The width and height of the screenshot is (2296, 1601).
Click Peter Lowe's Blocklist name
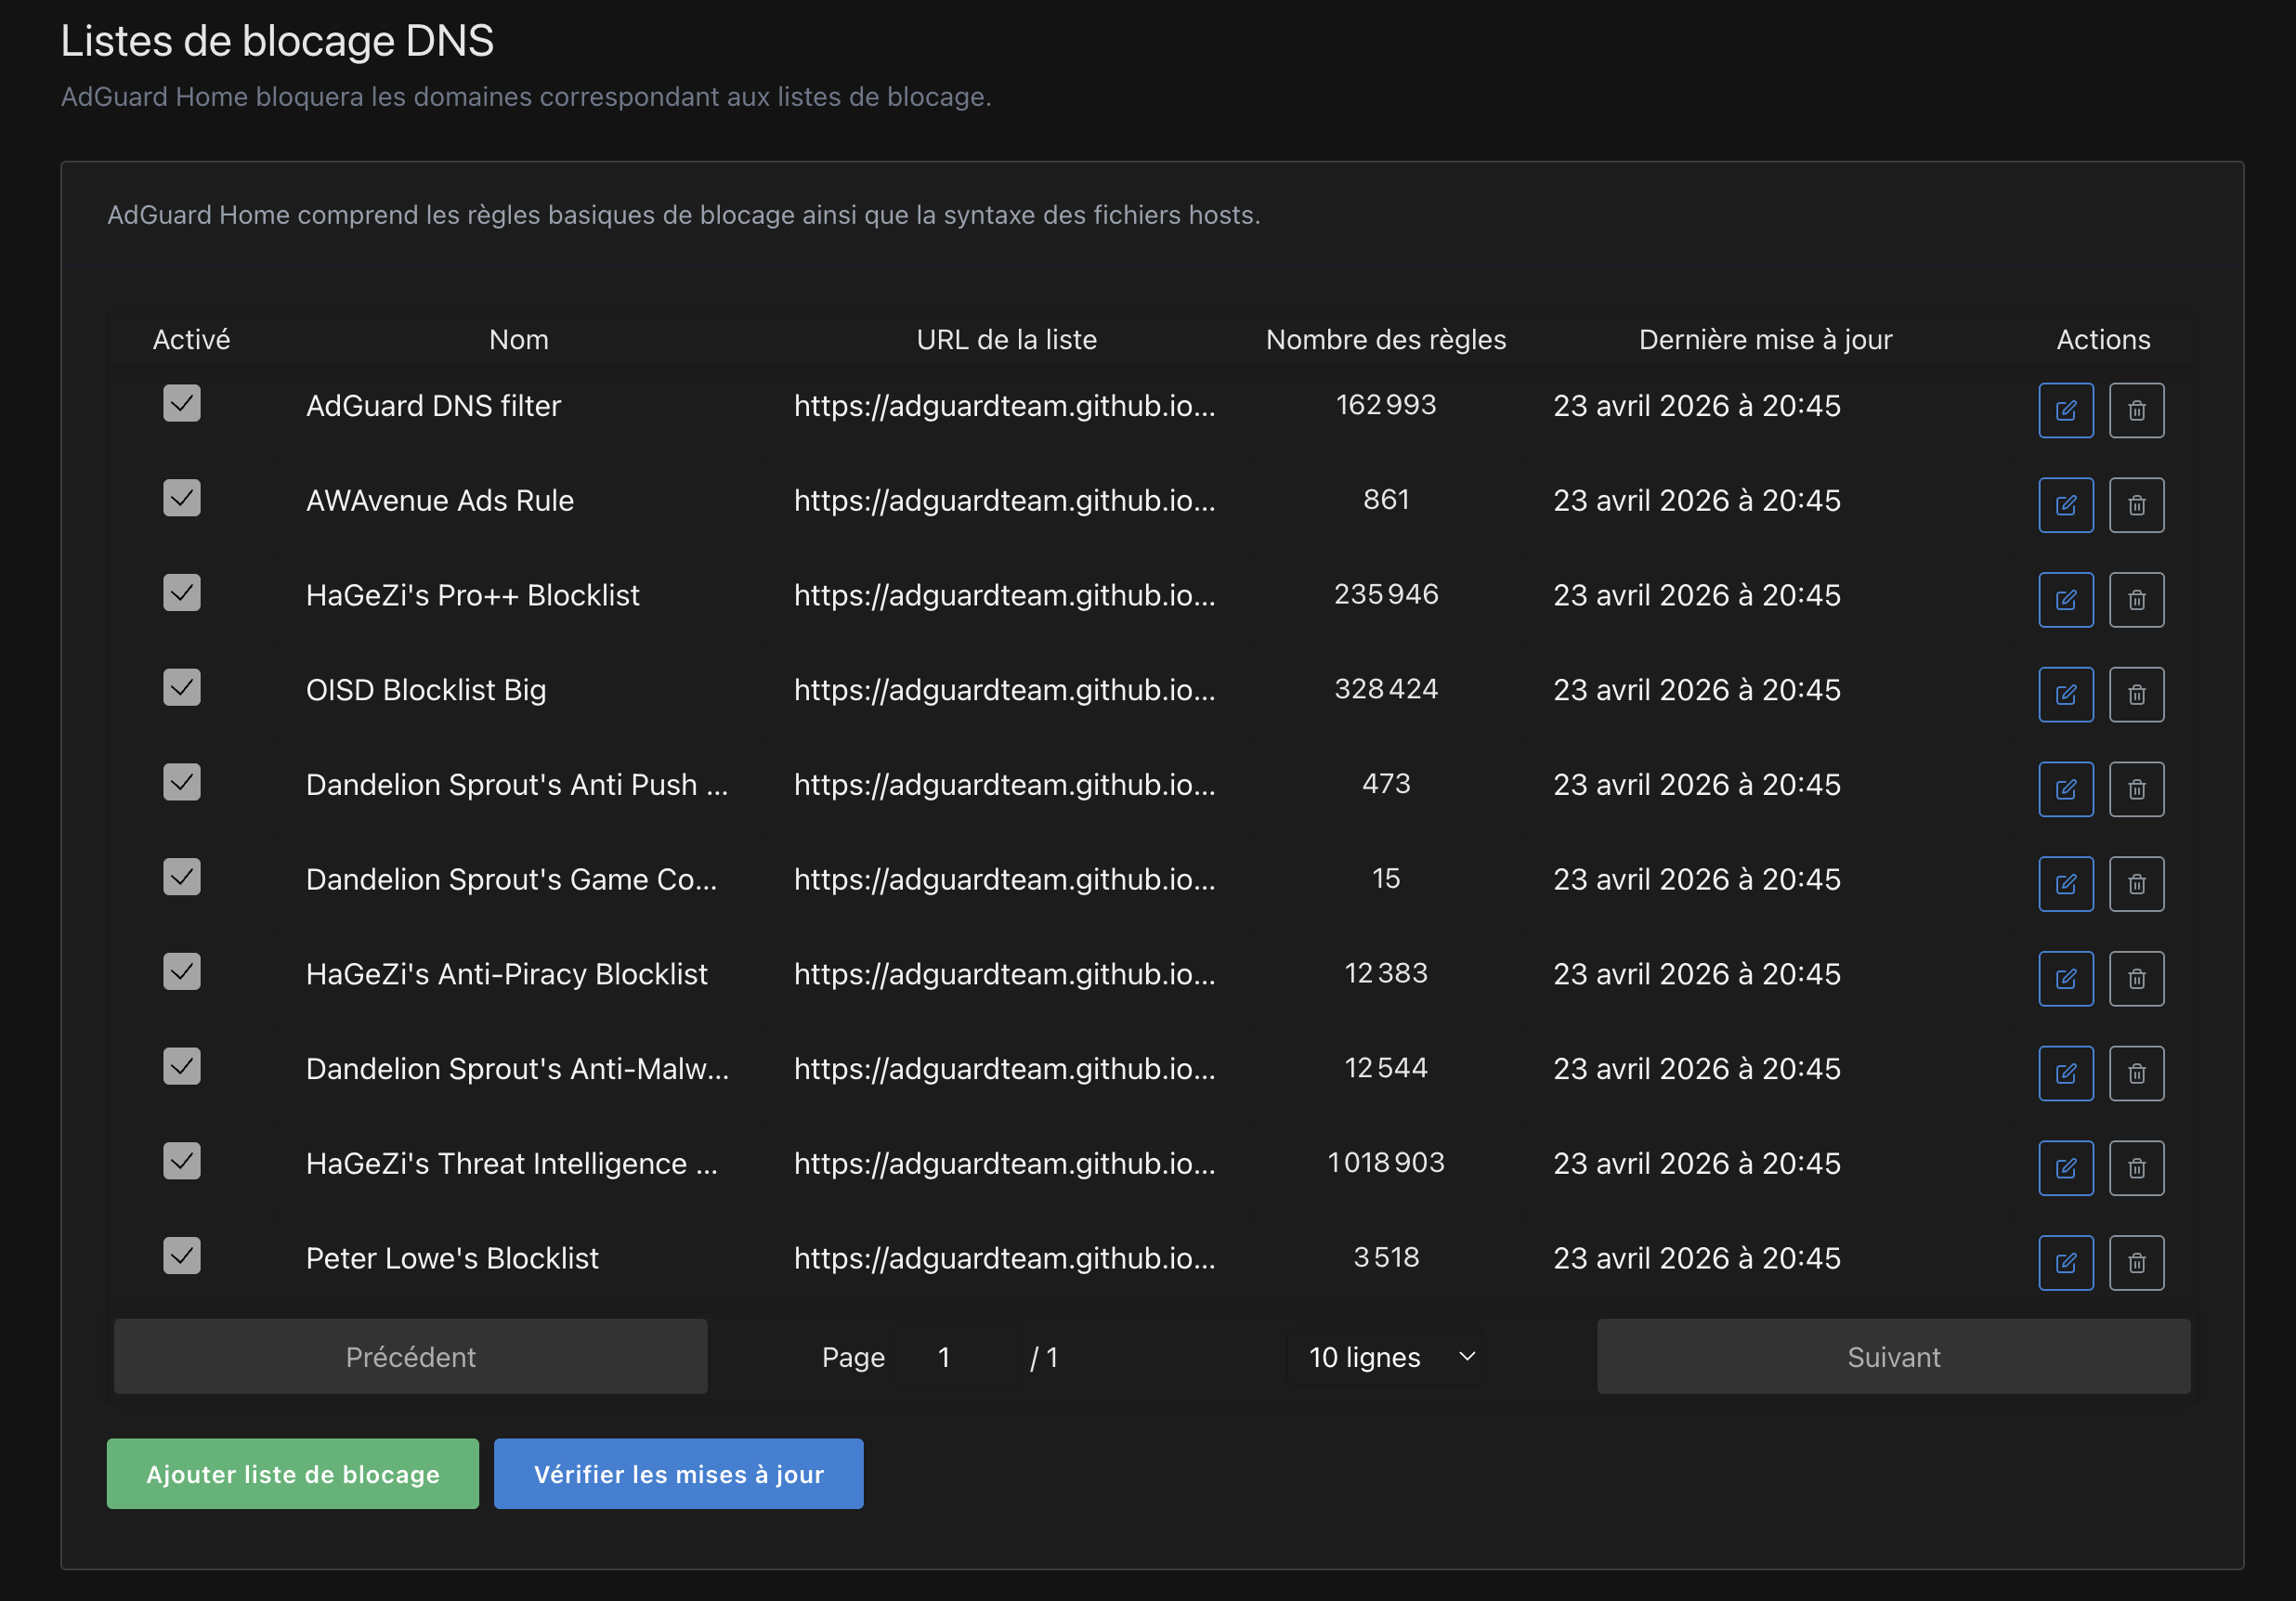(x=452, y=1258)
